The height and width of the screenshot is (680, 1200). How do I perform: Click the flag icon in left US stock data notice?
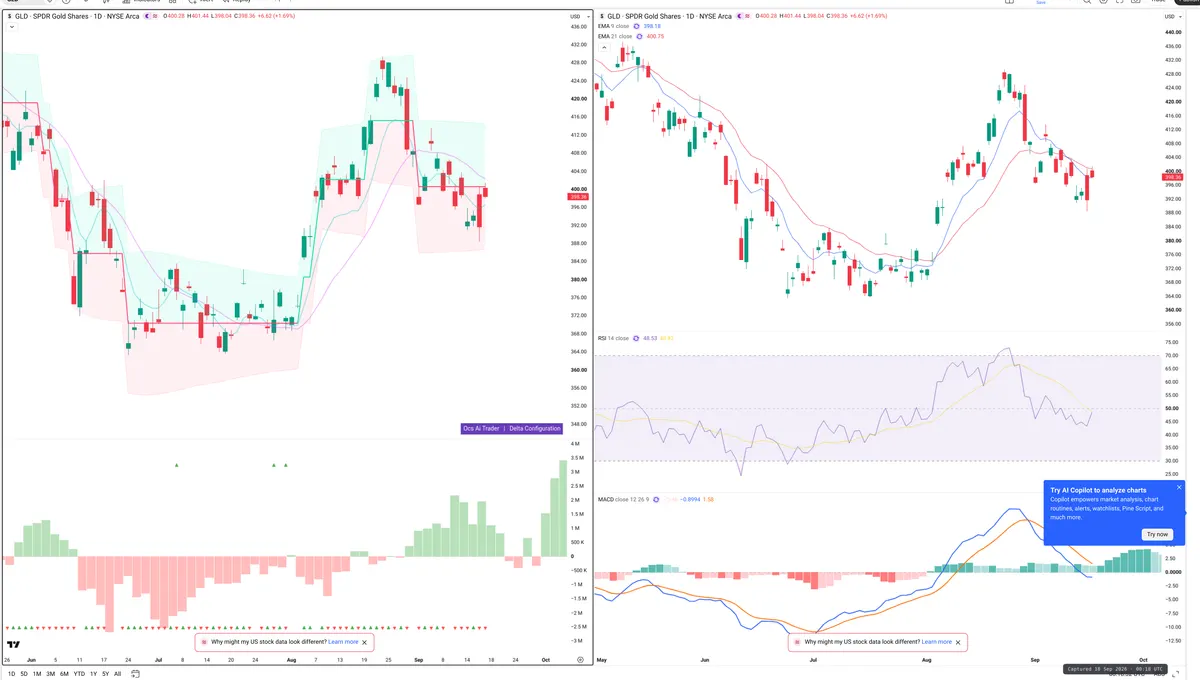pos(205,642)
